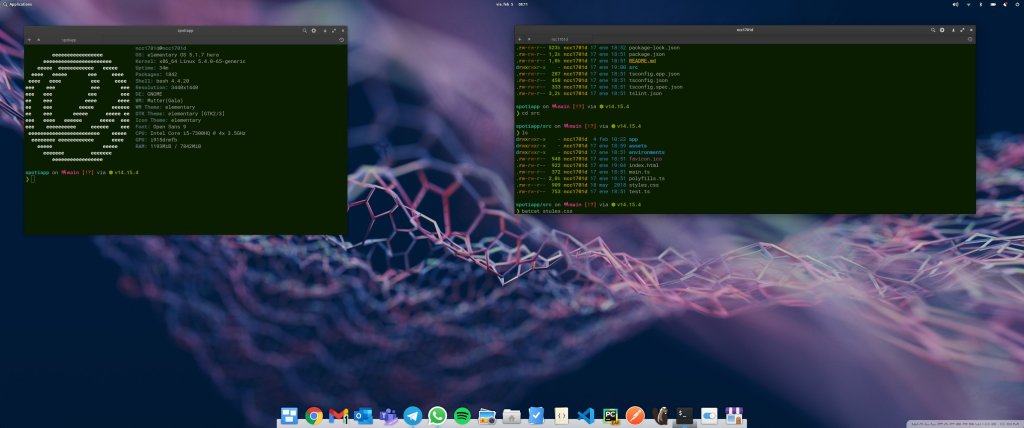
Task: Click the Gmail dock icon
Action: coord(339,414)
